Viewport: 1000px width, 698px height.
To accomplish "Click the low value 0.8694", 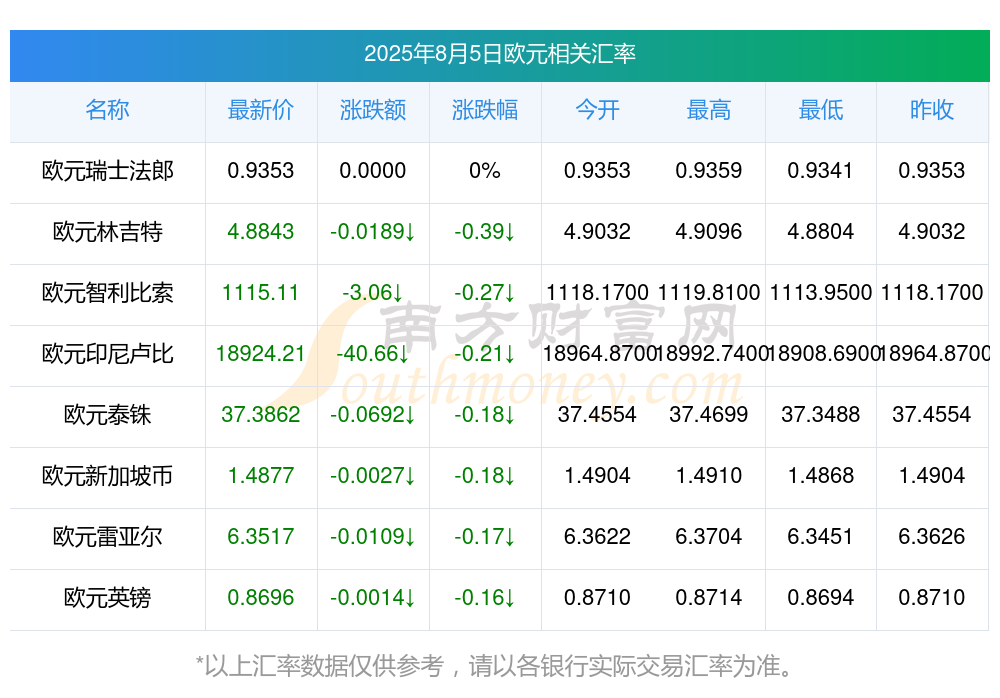I will click(820, 598).
